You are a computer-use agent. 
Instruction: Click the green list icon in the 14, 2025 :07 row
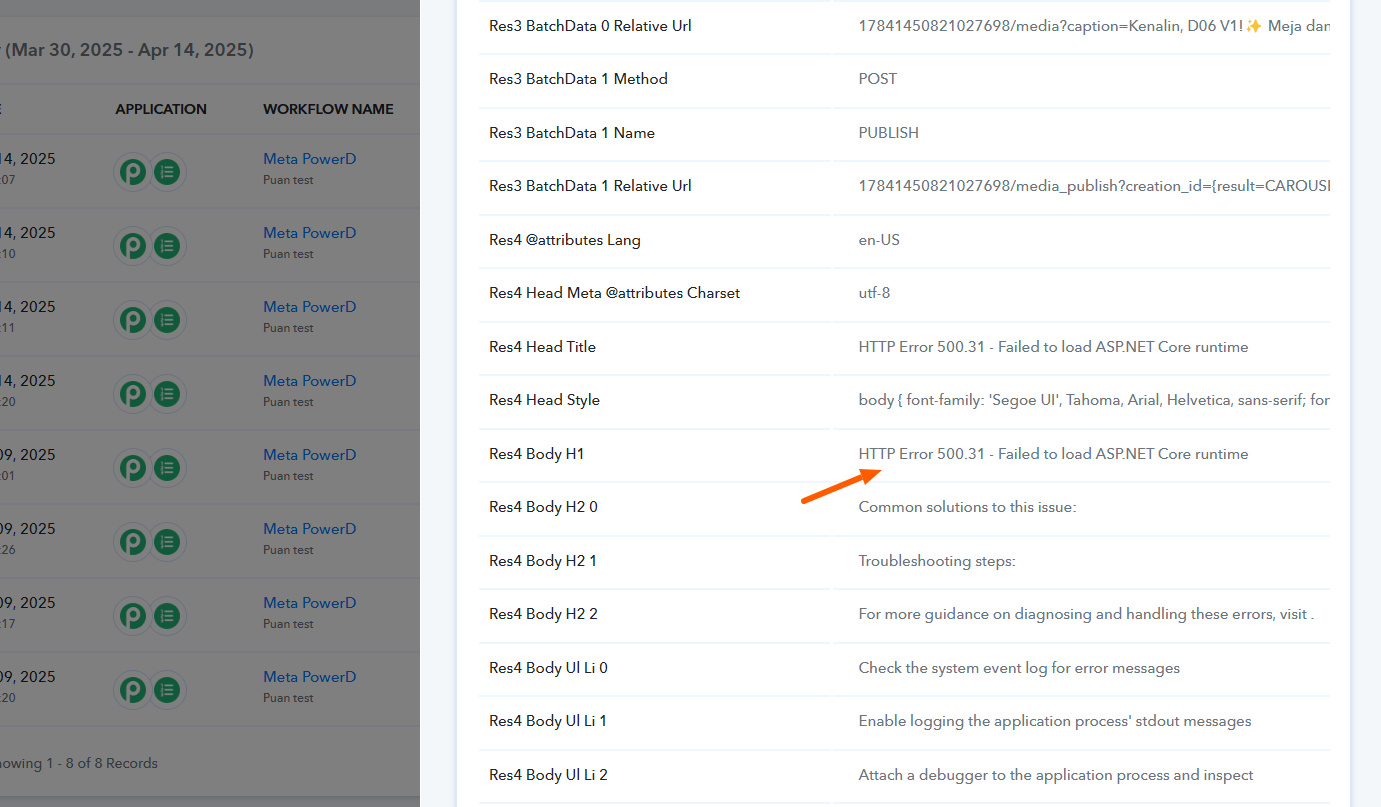(167, 172)
